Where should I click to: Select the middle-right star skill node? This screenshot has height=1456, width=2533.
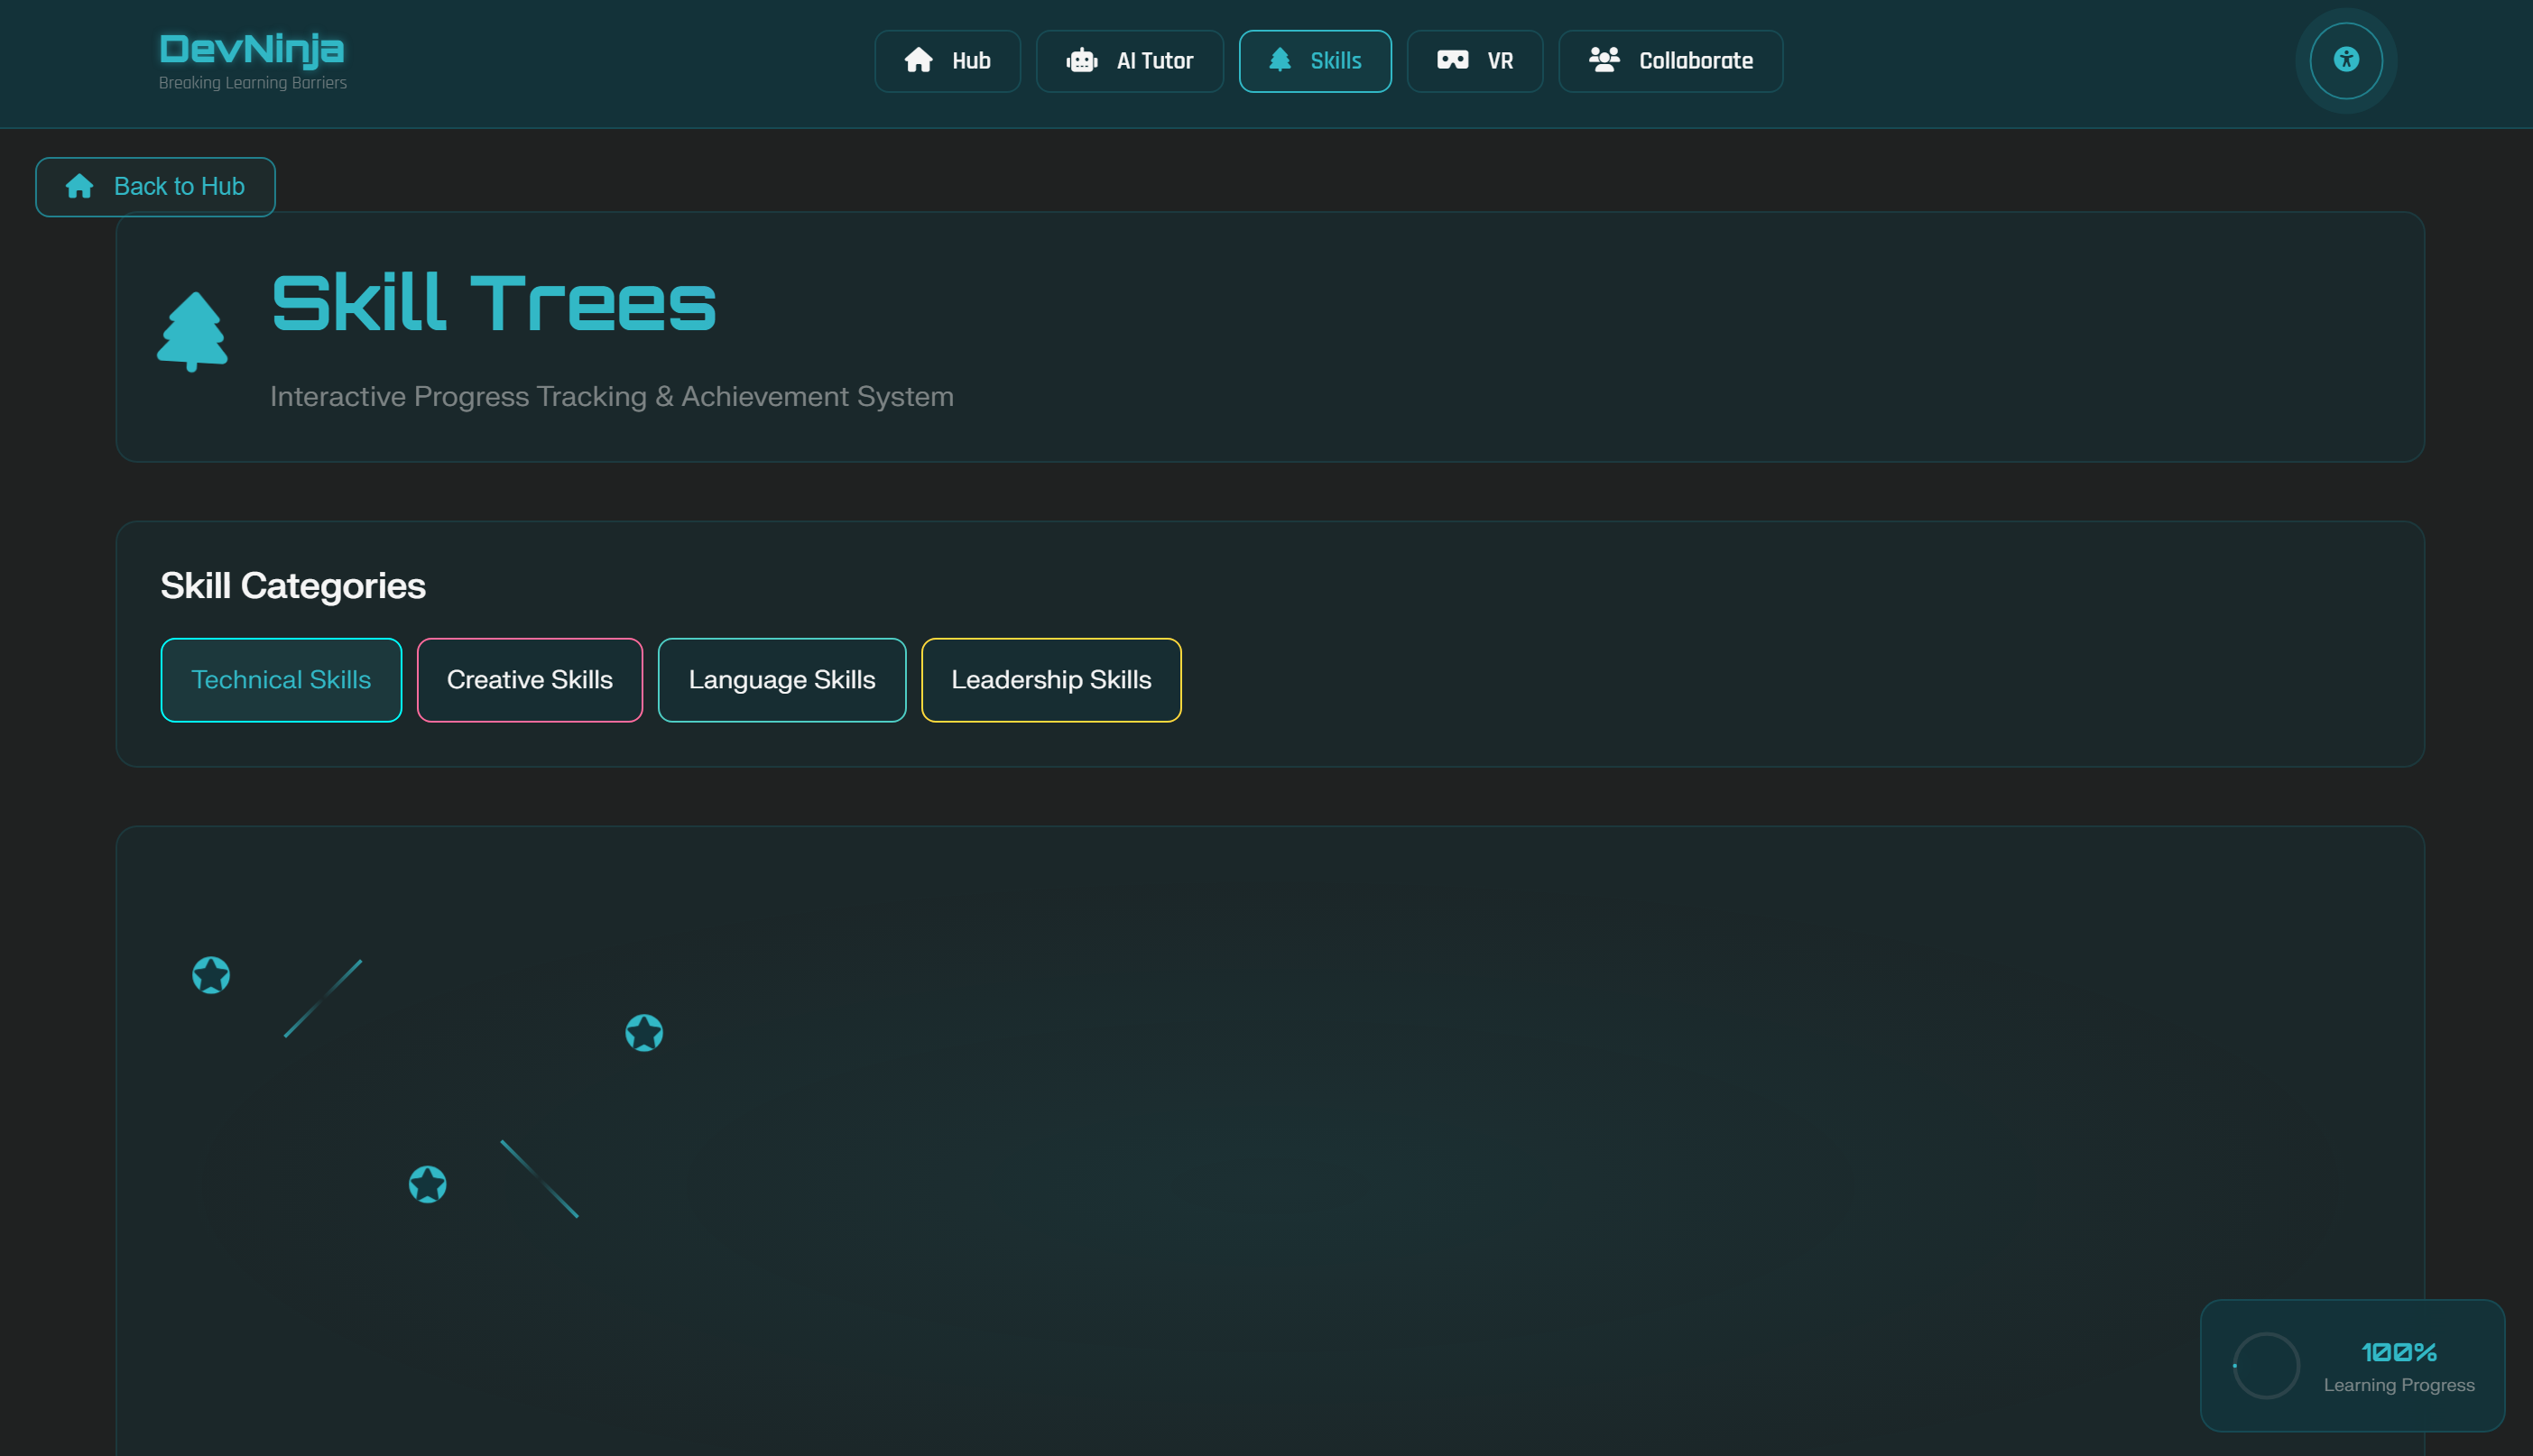[x=644, y=1032]
